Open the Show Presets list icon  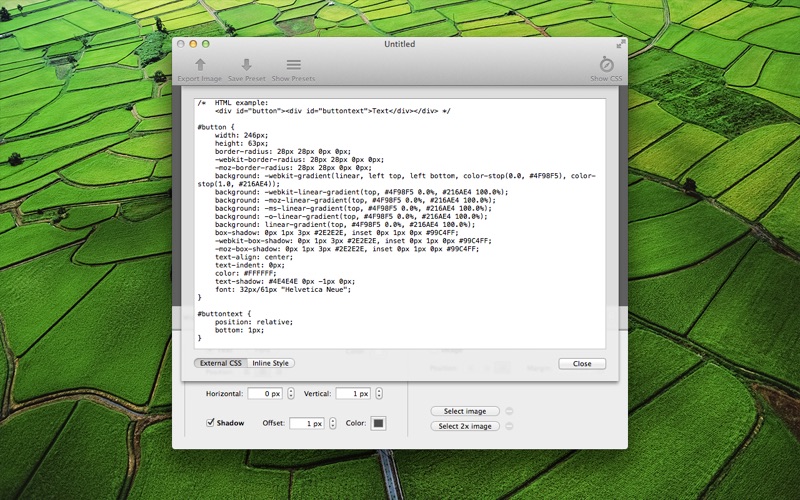click(293, 65)
